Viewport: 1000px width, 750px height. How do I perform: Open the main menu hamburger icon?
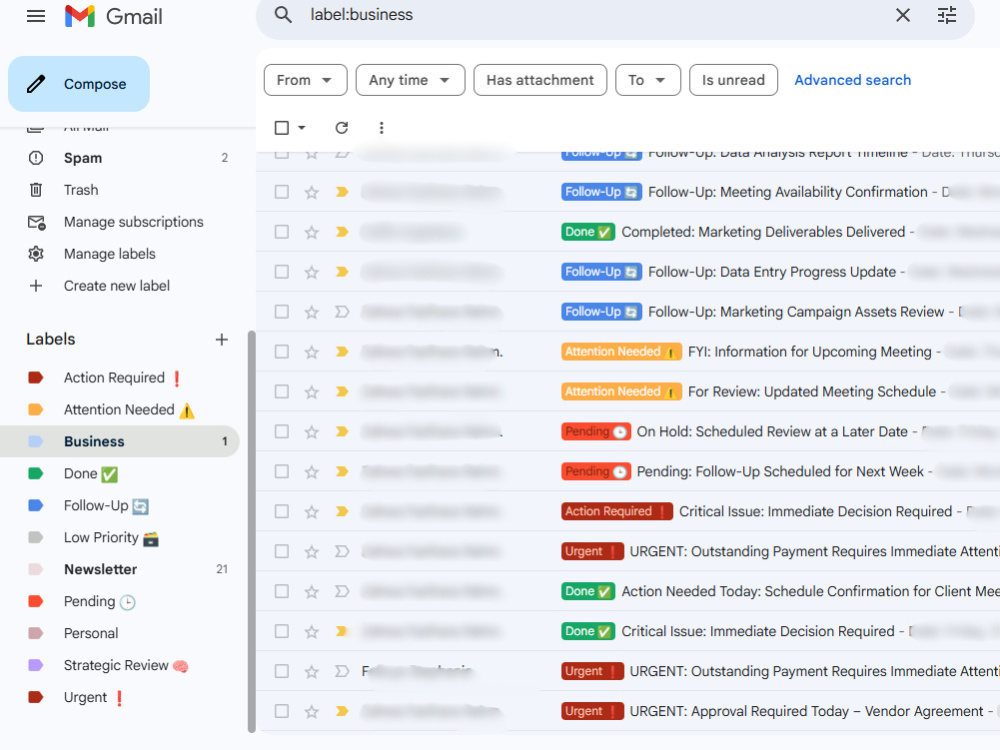[36, 16]
